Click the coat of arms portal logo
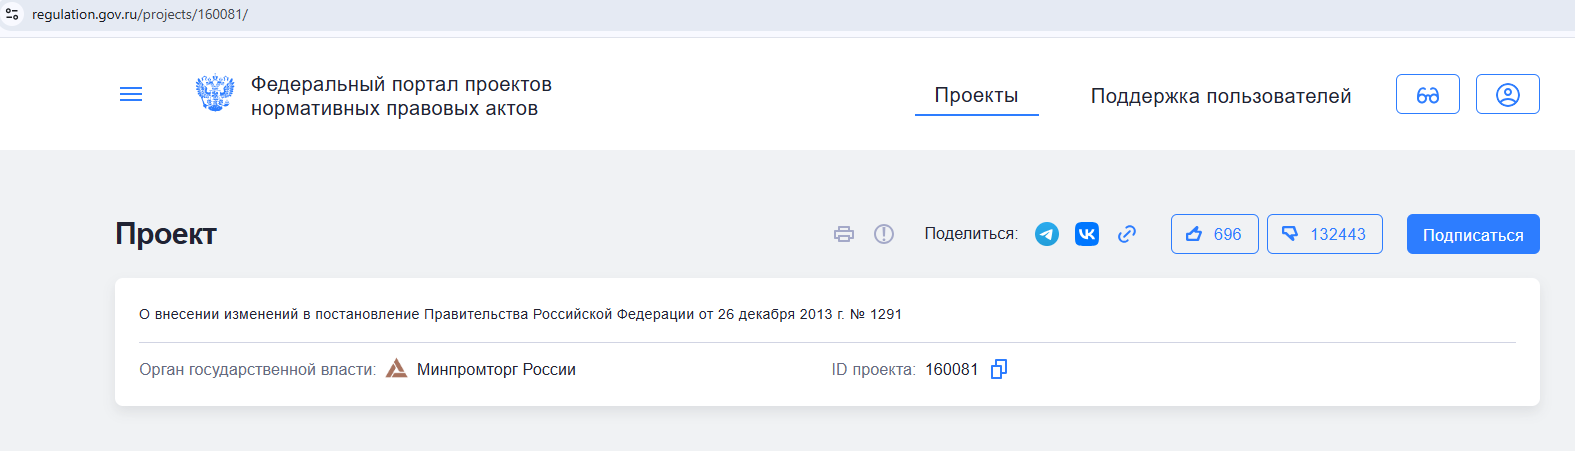The image size is (1575, 451). 215,94
